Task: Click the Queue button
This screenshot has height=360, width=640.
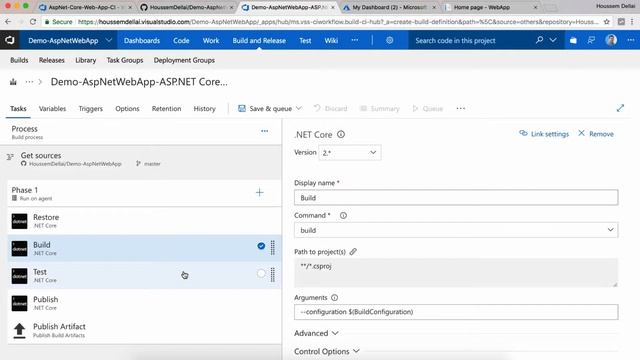Action: [428, 109]
